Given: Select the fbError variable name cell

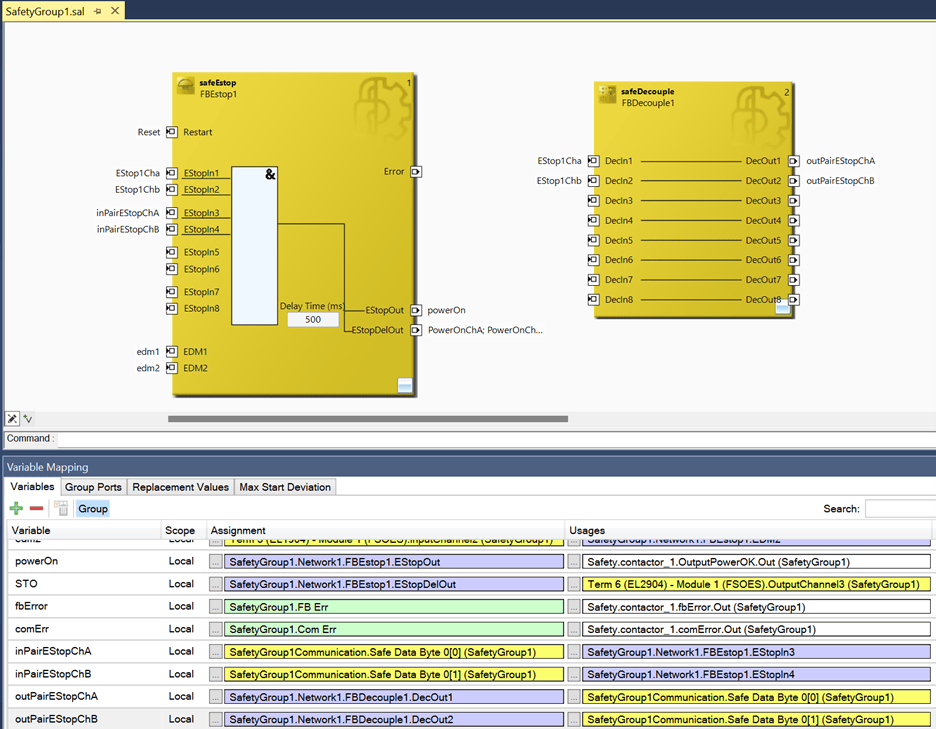Looking at the screenshot, I should click(x=85, y=606).
